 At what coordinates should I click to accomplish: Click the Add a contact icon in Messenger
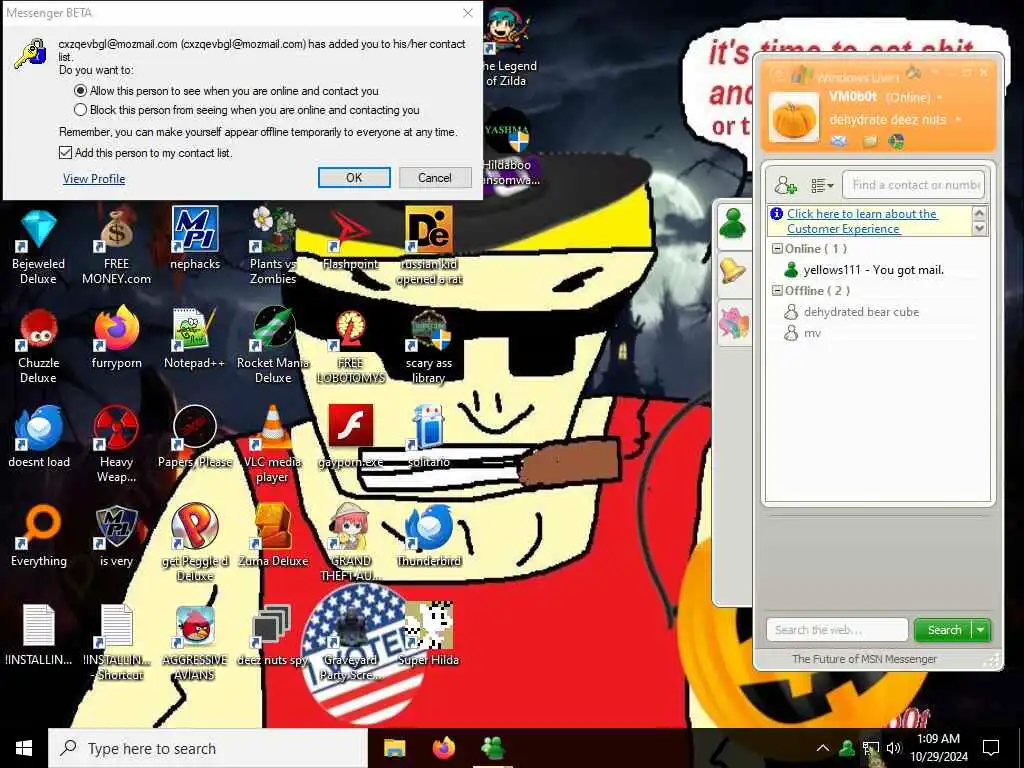point(785,185)
